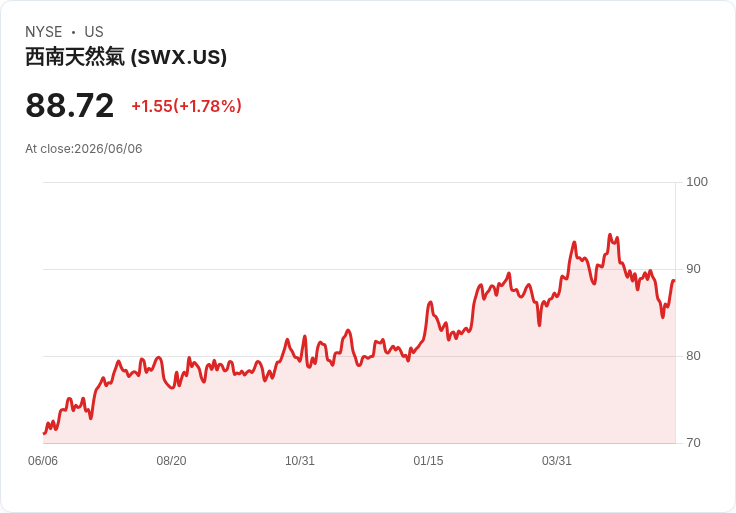Click the current price 88.72
The image size is (736, 513).
69,105
